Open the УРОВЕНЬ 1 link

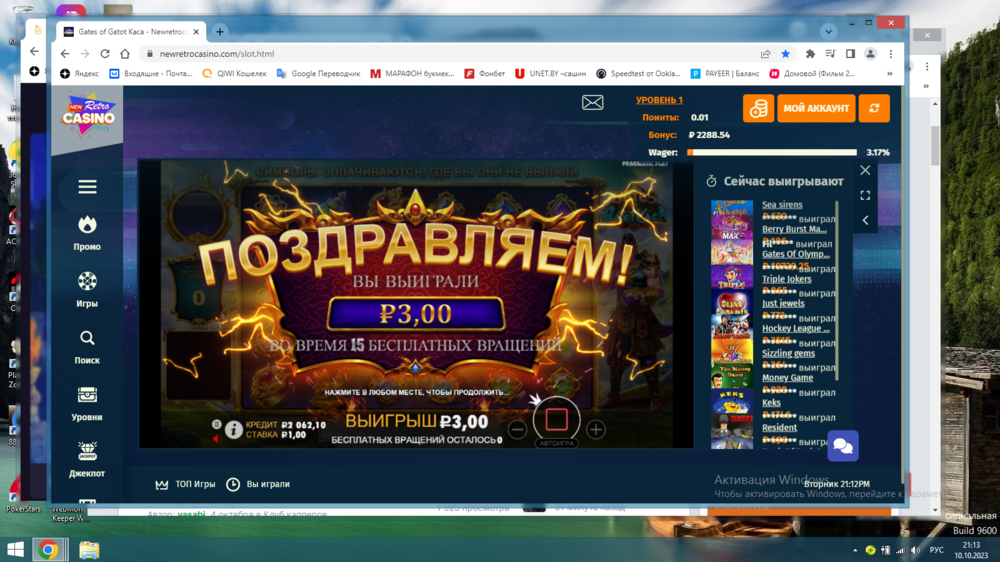tap(659, 100)
